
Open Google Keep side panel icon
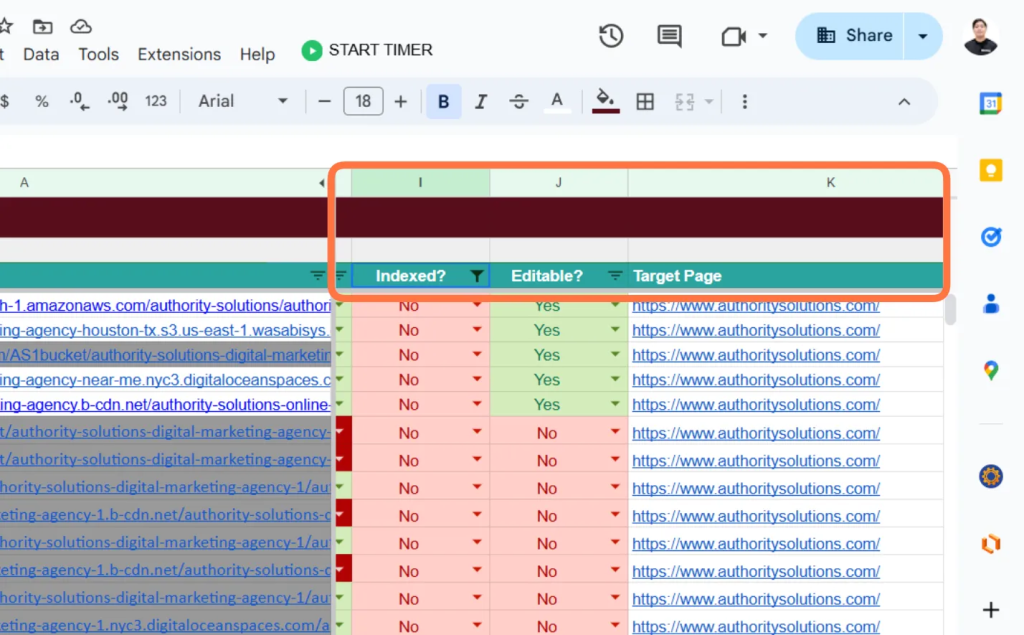point(991,170)
